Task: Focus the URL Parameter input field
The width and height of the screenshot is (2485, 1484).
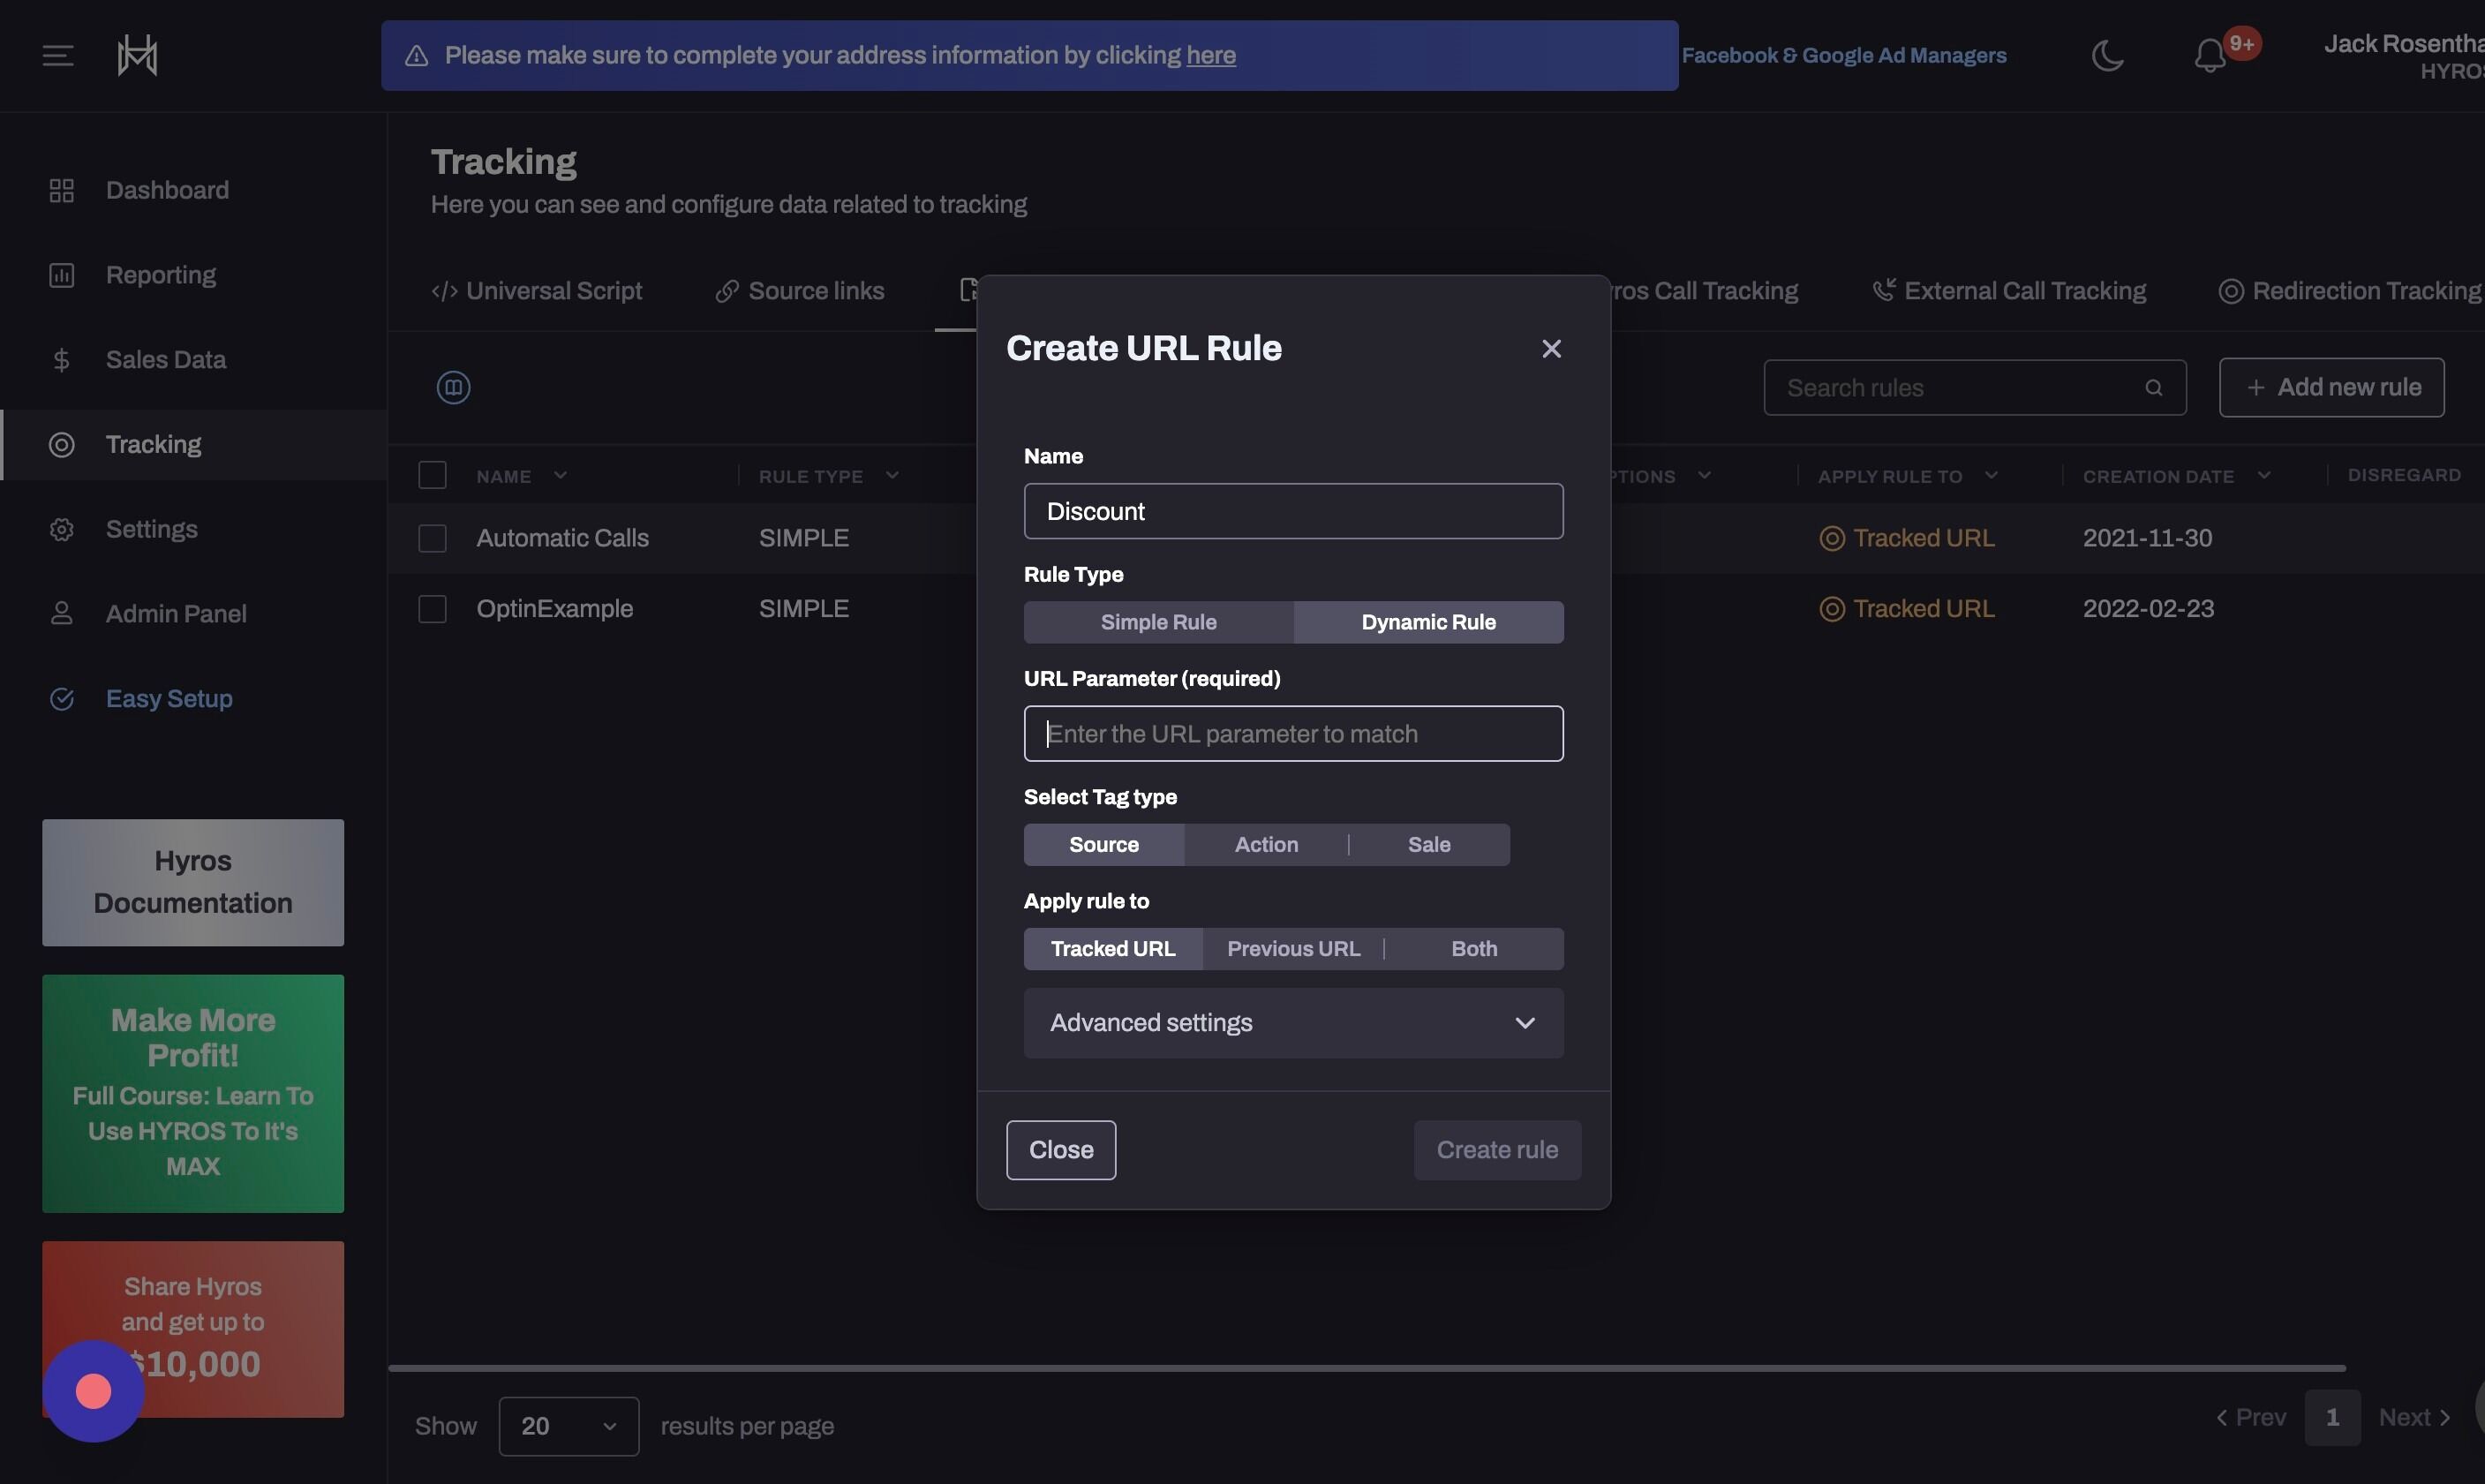Action: (x=1293, y=734)
